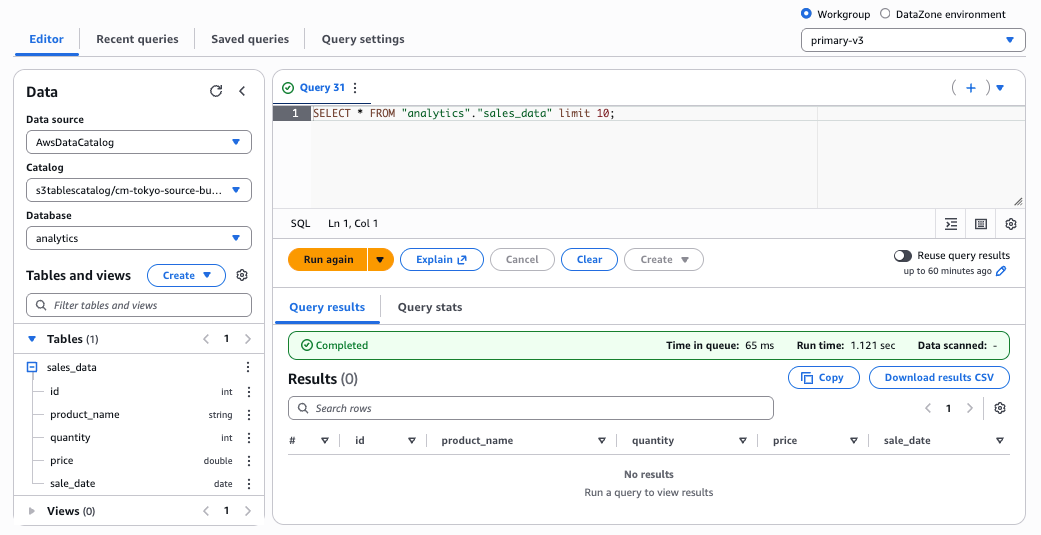Open the Database analytics dropdown
Screen dimensions: 1041x535
tap(138, 238)
